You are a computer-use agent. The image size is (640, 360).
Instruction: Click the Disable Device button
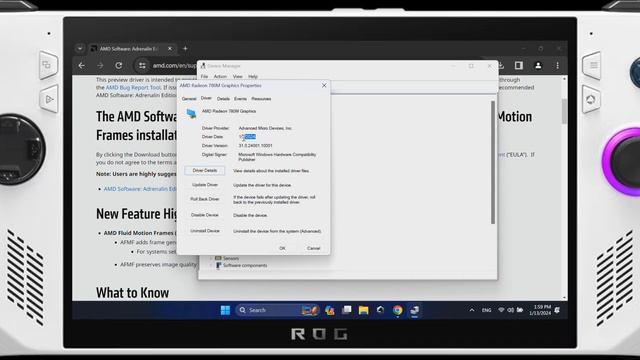point(204,215)
